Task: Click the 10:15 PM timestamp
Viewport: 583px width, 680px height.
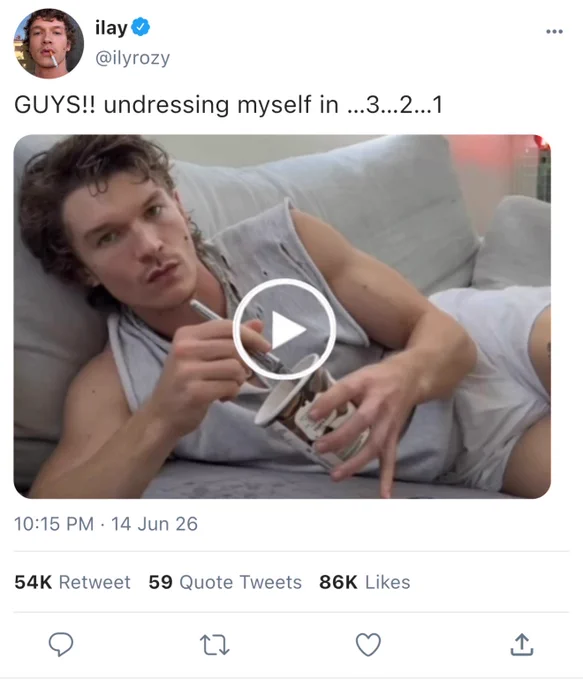Action: (x=54, y=524)
